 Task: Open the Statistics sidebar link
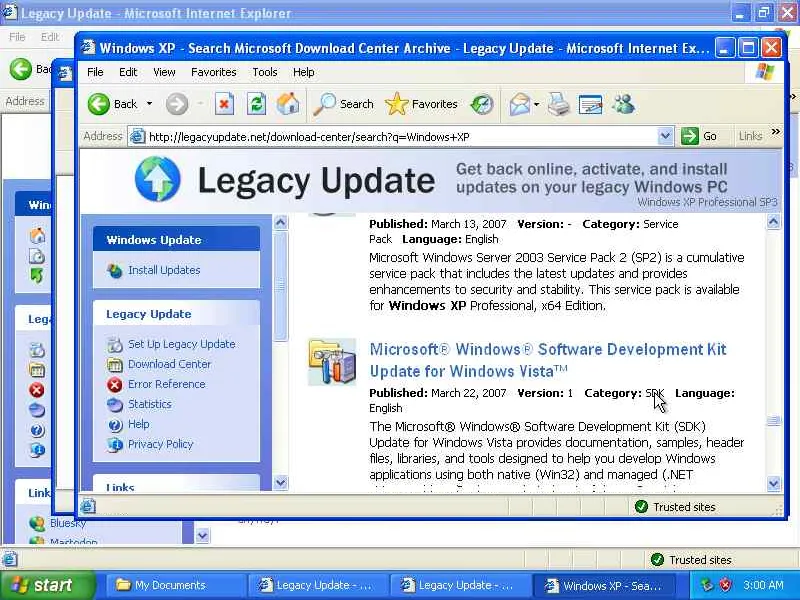pyautogui.click(x=149, y=404)
